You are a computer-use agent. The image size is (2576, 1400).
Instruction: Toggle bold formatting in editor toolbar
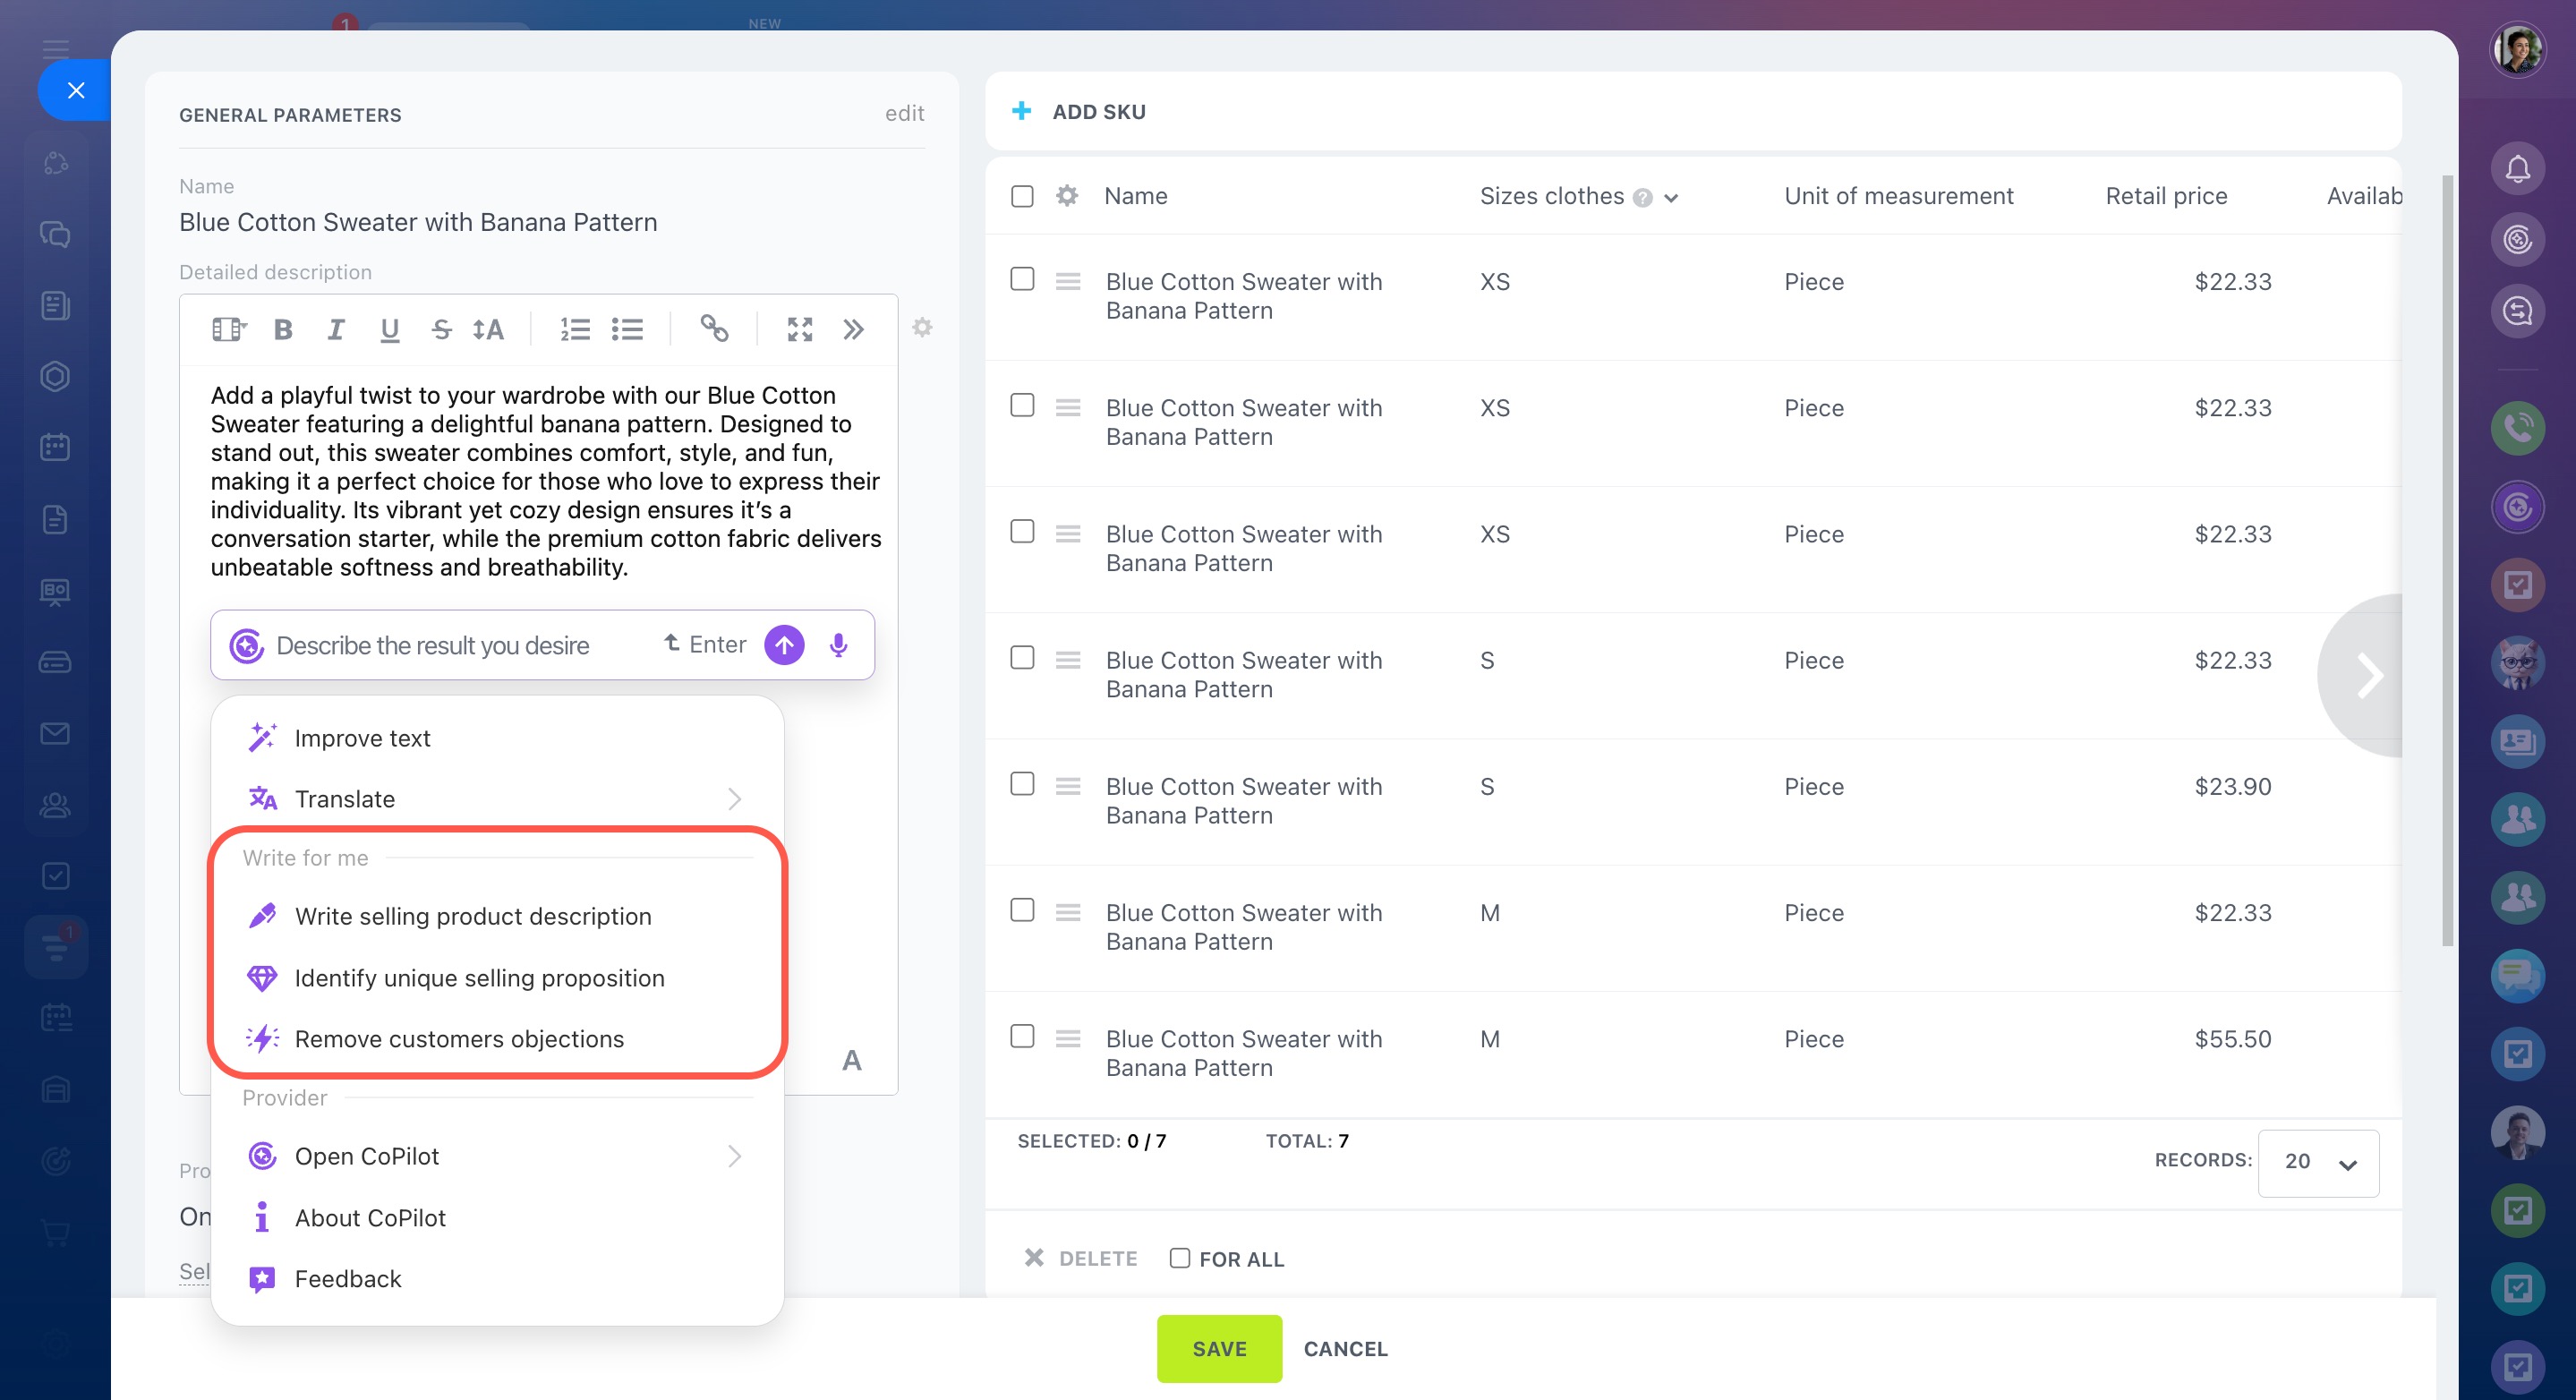coord(283,330)
